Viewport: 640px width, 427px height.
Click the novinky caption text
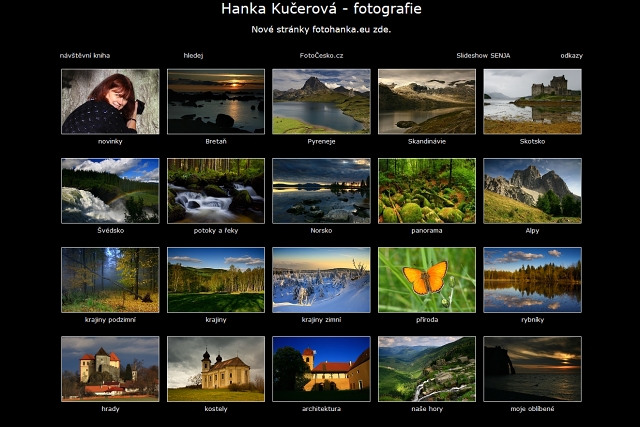pos(110,141)
